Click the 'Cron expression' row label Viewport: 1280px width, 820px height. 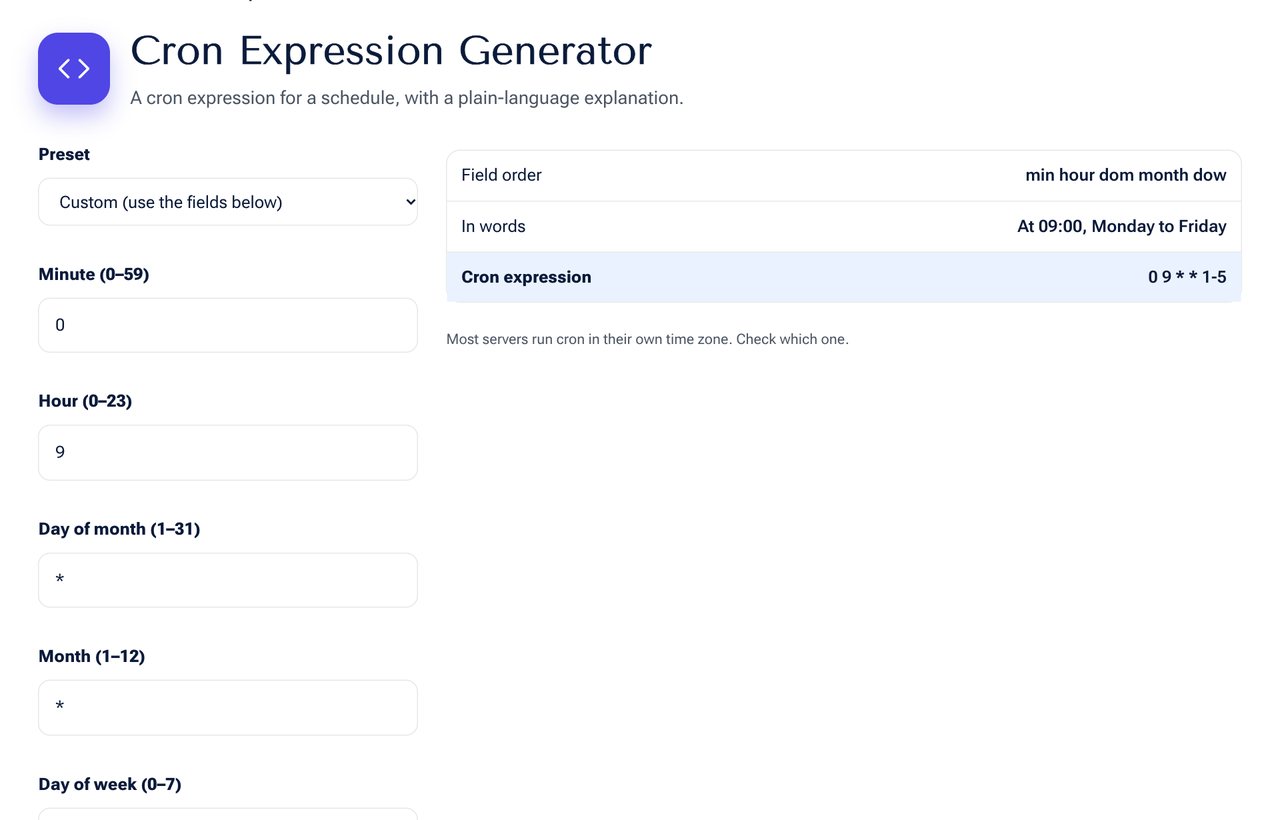pos(526,277)
